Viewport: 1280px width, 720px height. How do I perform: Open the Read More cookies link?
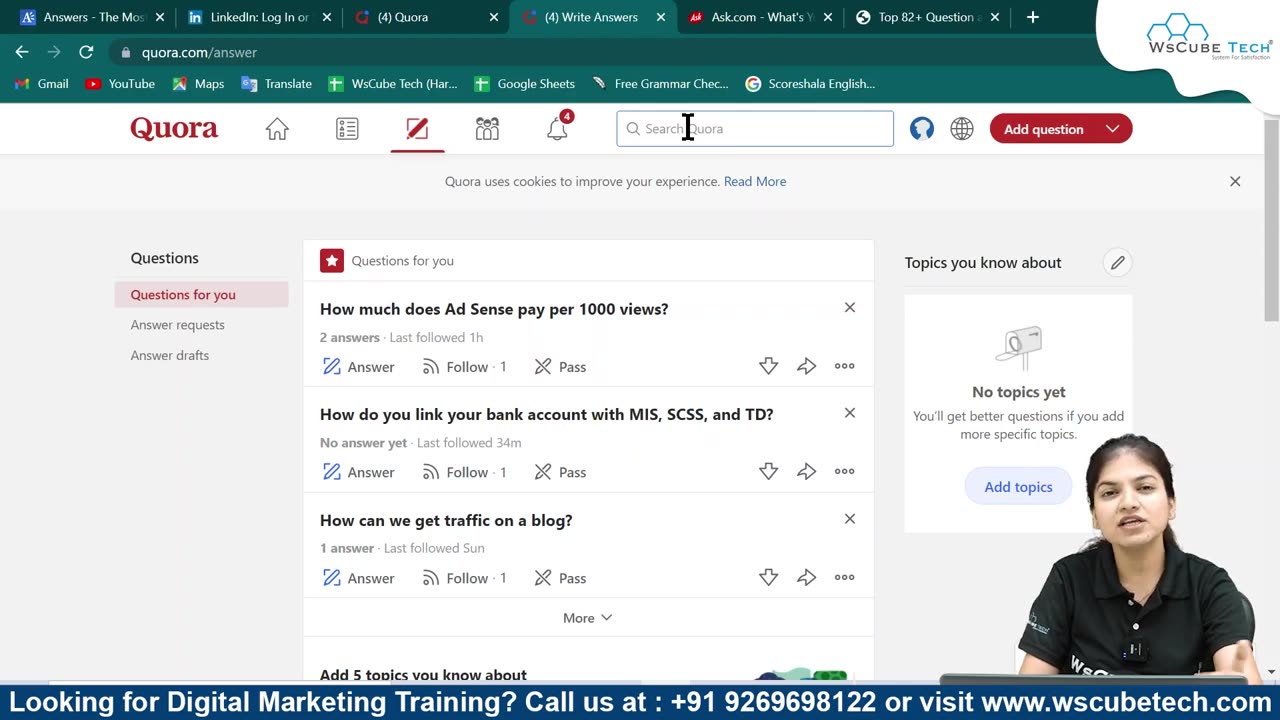(x=755, y=181)
